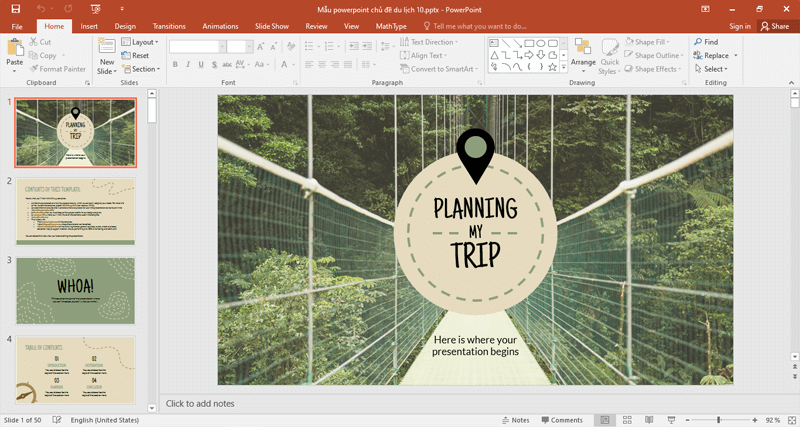Switch to the Transitions tab
Screen dimensions: 800x427
point(169,26)
